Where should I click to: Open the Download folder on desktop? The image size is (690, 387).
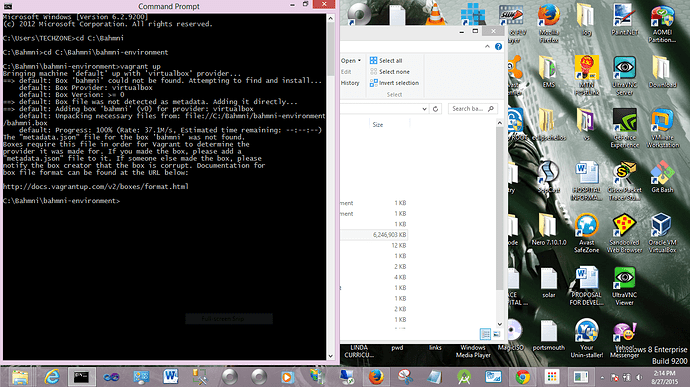coord(662,72)
